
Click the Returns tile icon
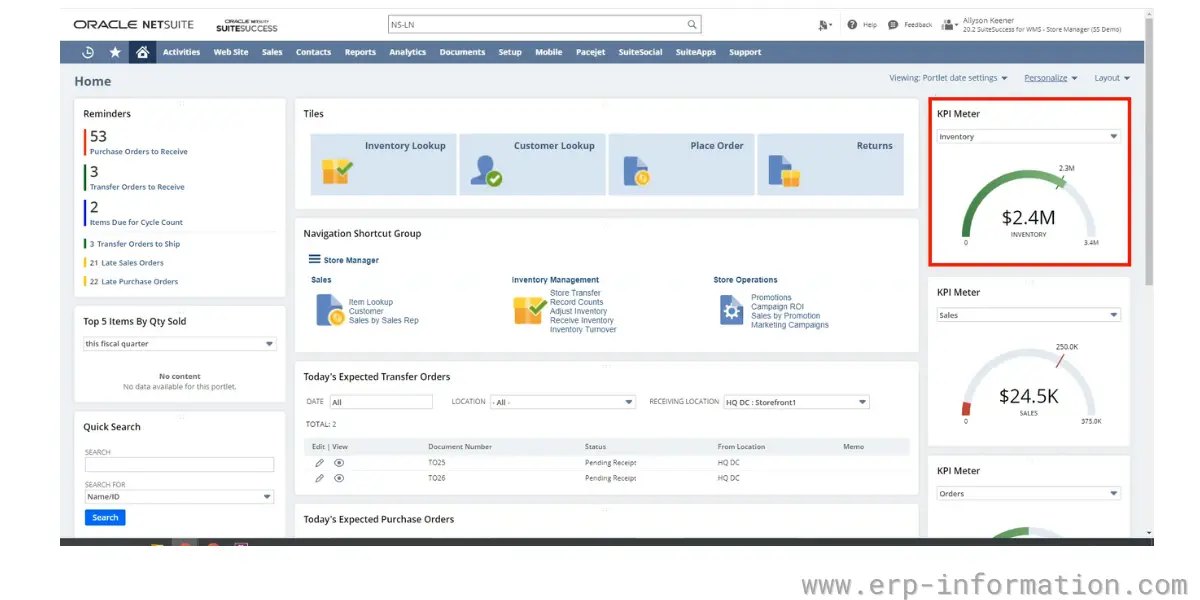785,171
